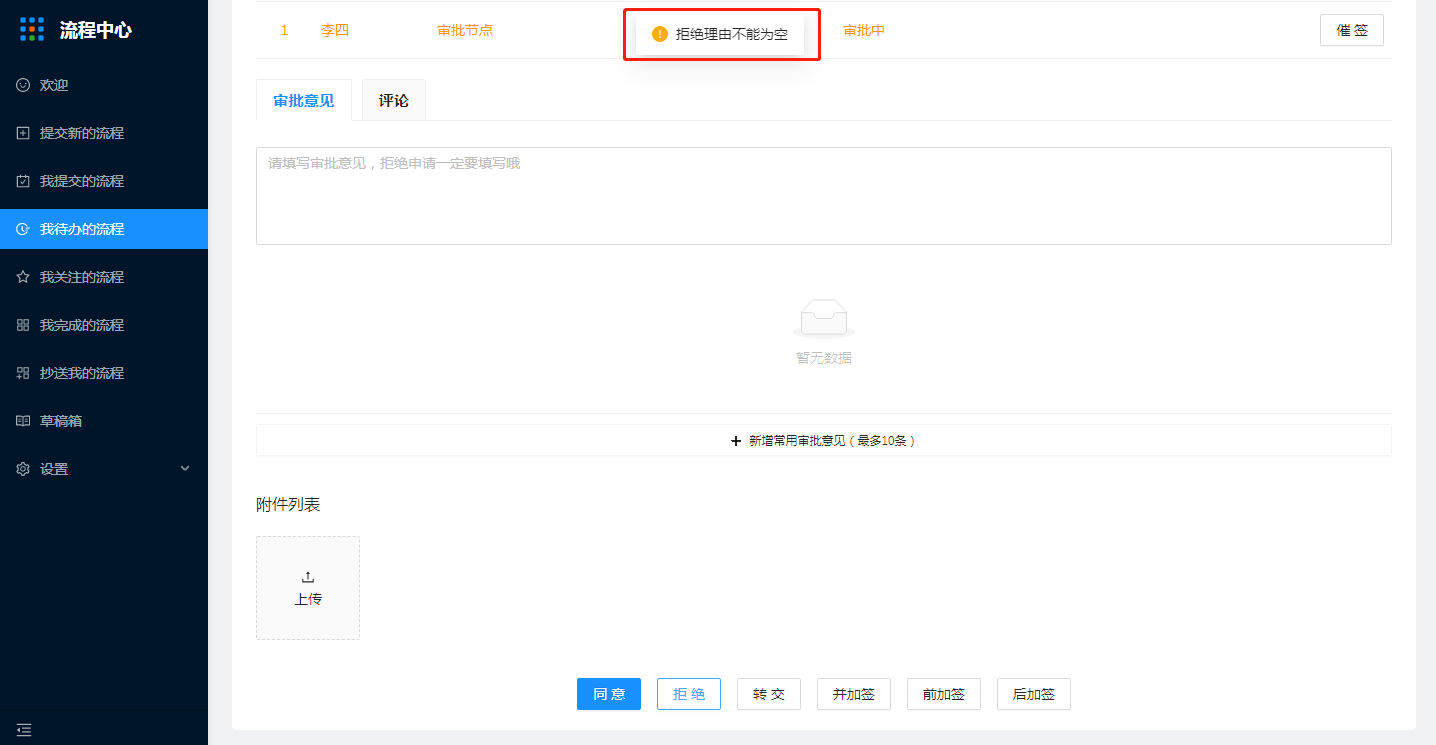Viewport: 1436px width, 745px height.
Task: Click the grid icon beside 我完成的流程
Action: (x=23, y=325)
